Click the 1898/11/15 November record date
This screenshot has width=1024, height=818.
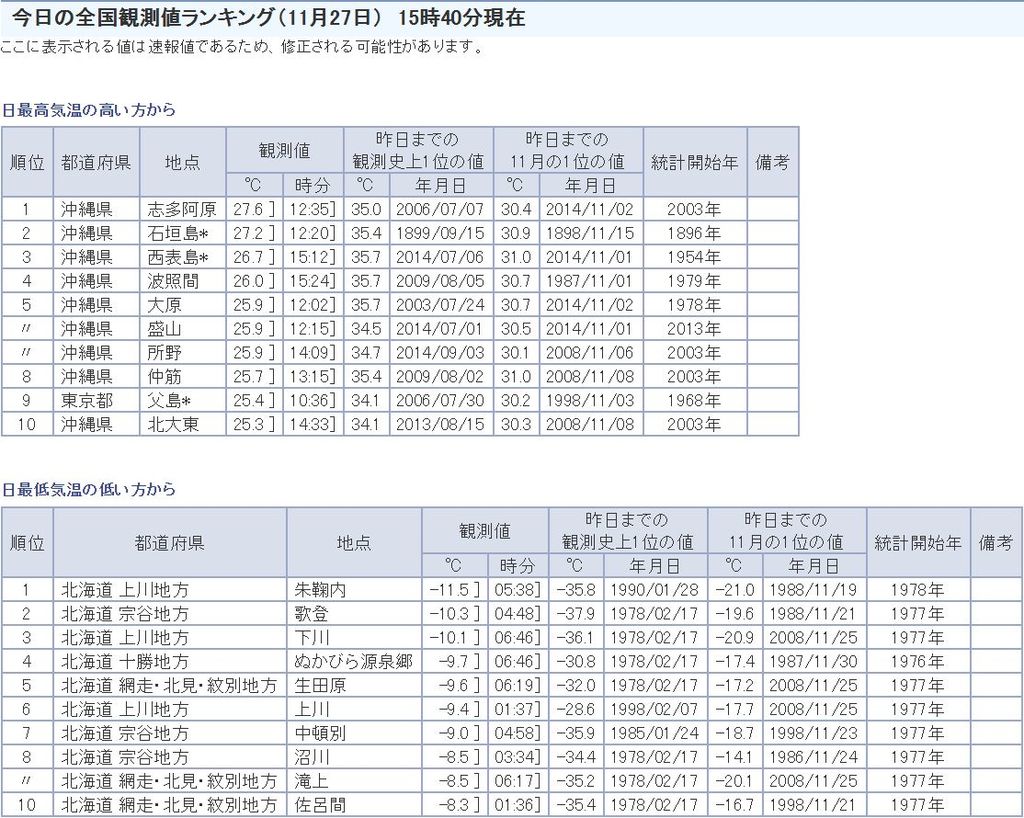[590, 233]
